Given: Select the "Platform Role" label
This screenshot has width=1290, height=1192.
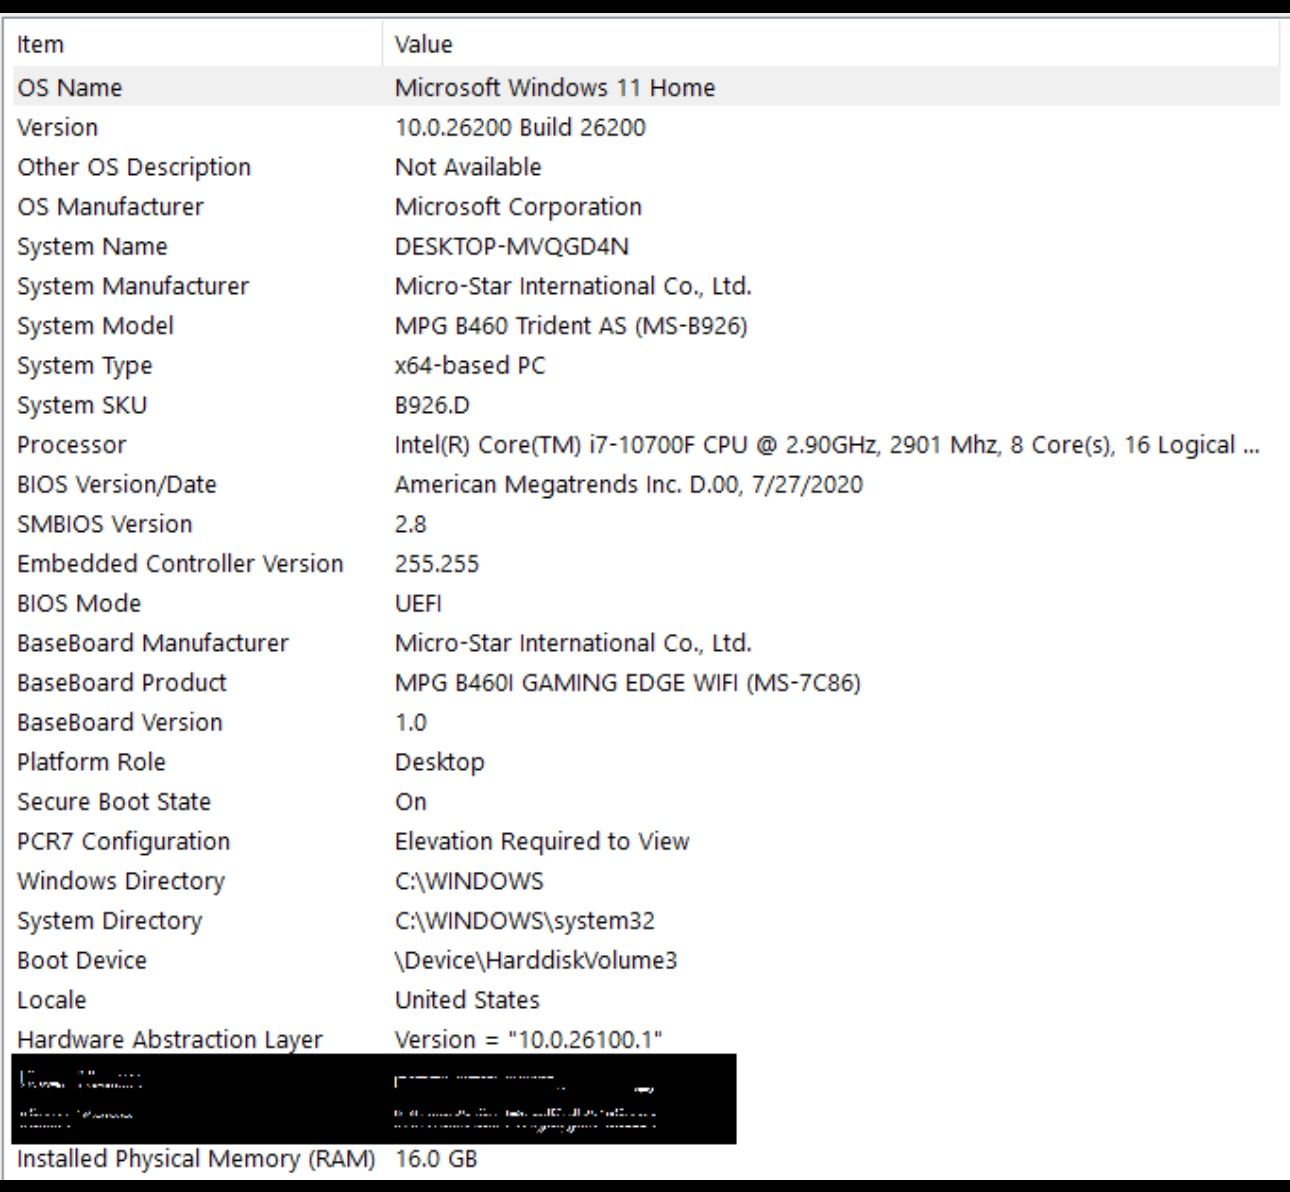Looking at the screenshot, I should pyautogui.click(x=91, y=762).
